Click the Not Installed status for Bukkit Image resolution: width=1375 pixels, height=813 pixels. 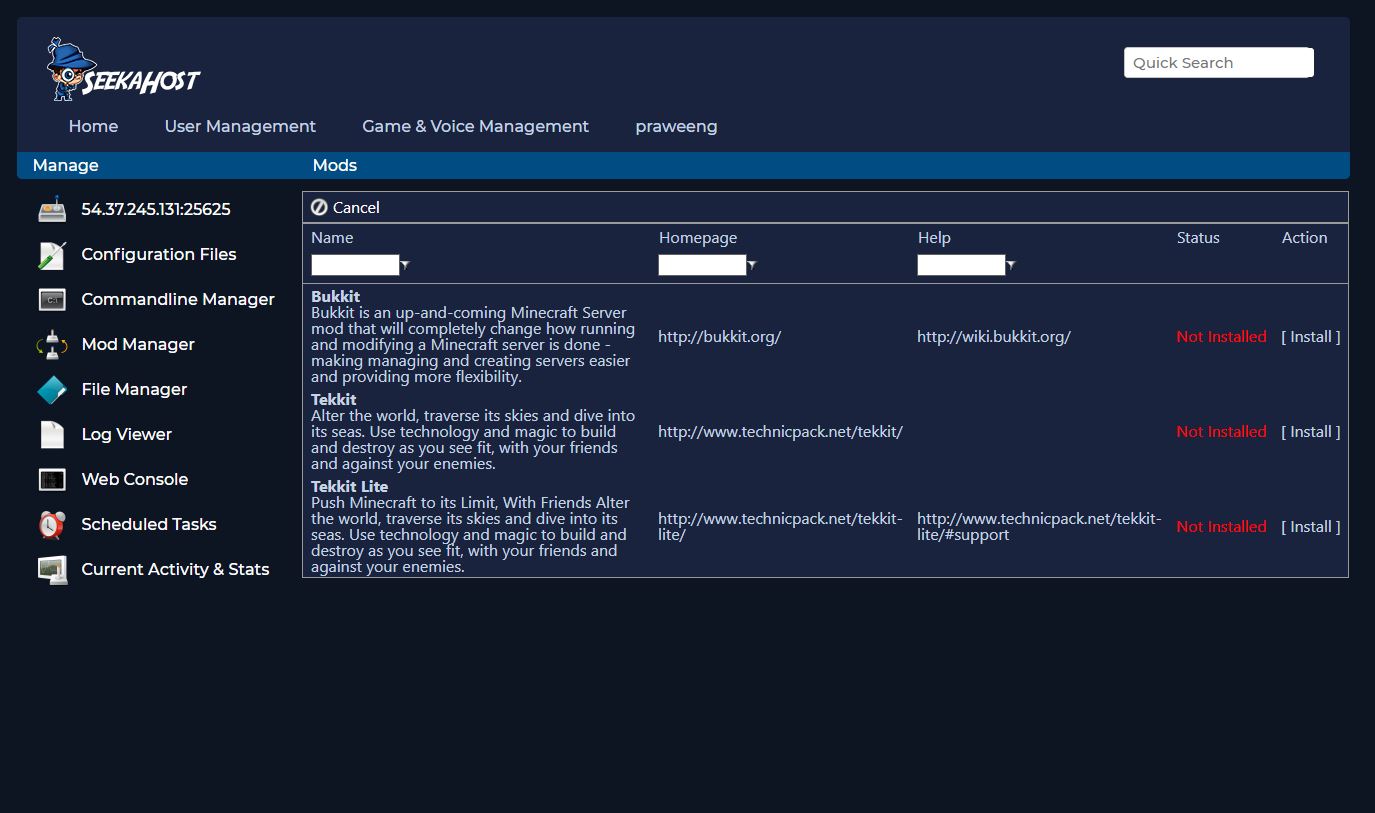1221,337
